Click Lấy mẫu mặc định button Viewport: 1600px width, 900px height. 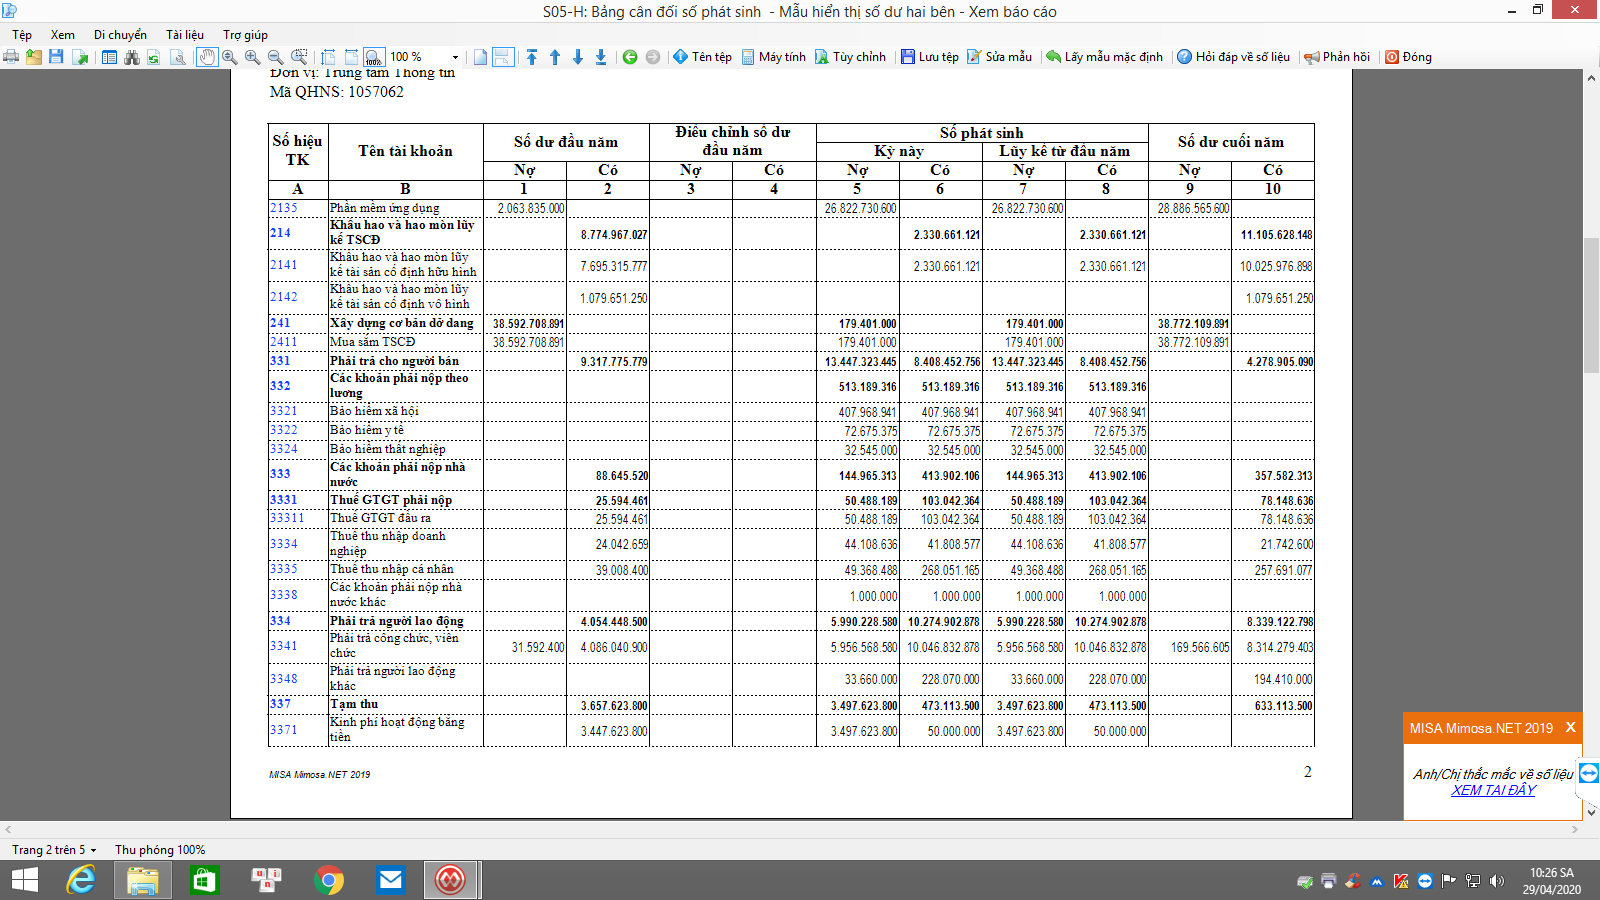coord(1104,57)
